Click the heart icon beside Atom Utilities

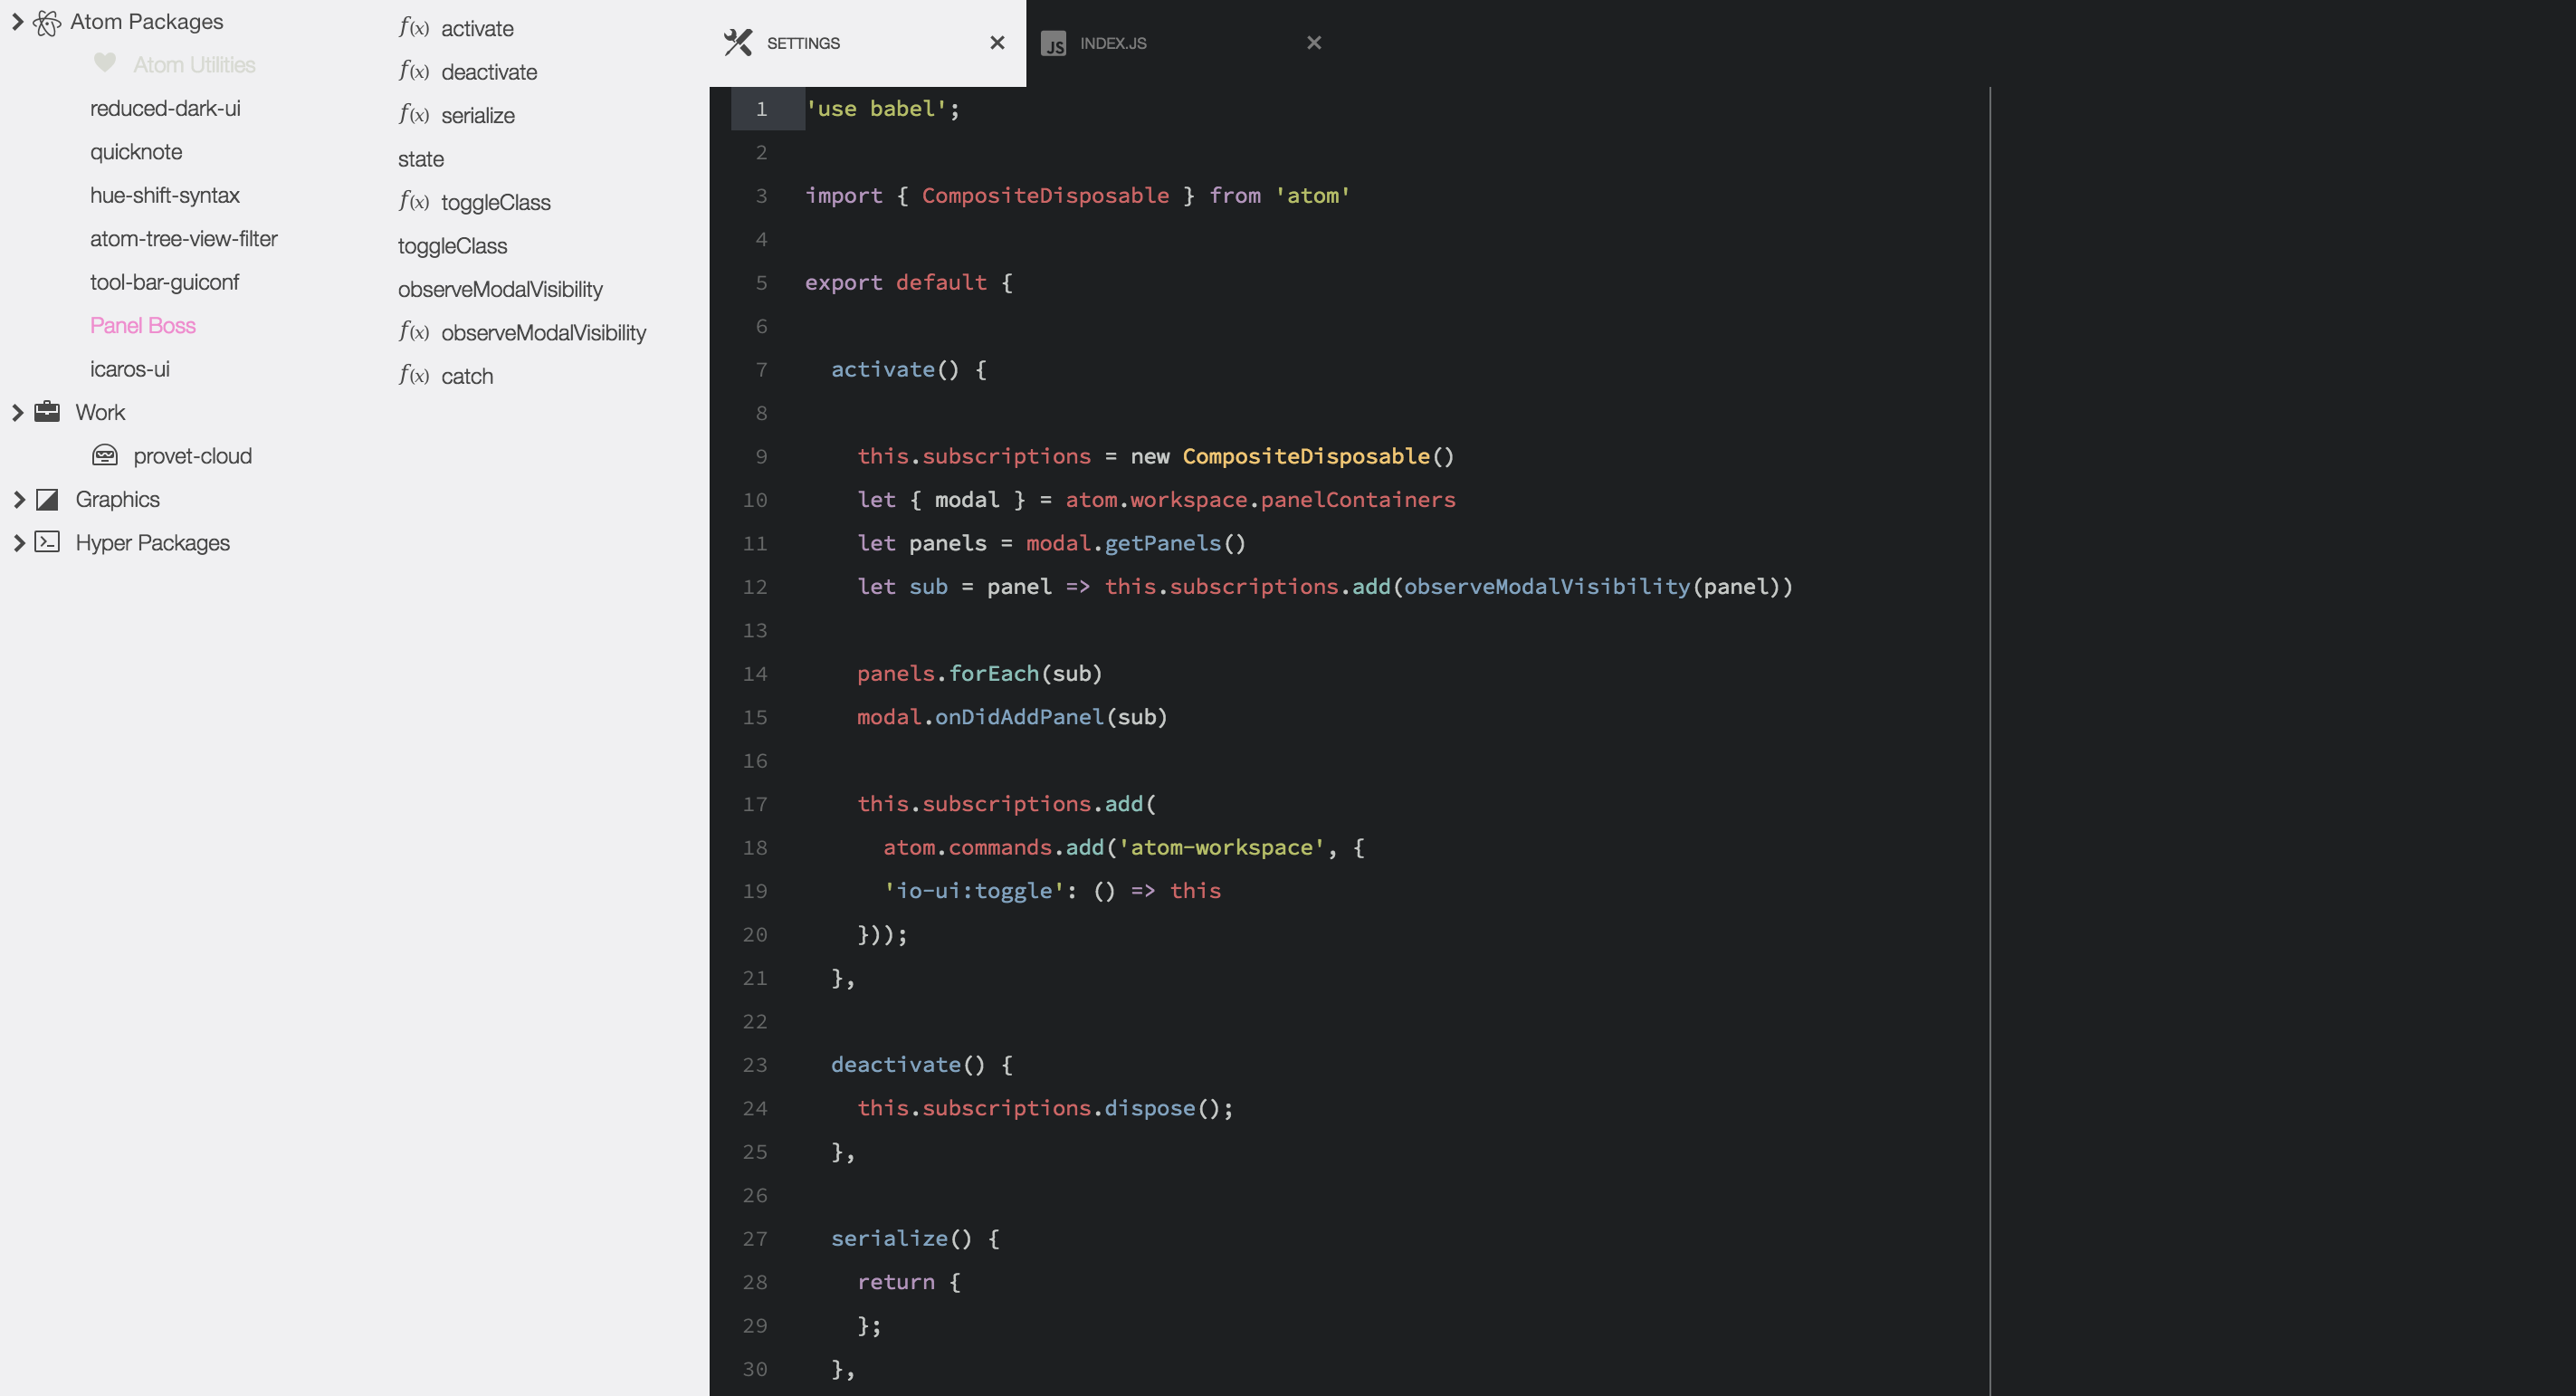coord(104,63)
